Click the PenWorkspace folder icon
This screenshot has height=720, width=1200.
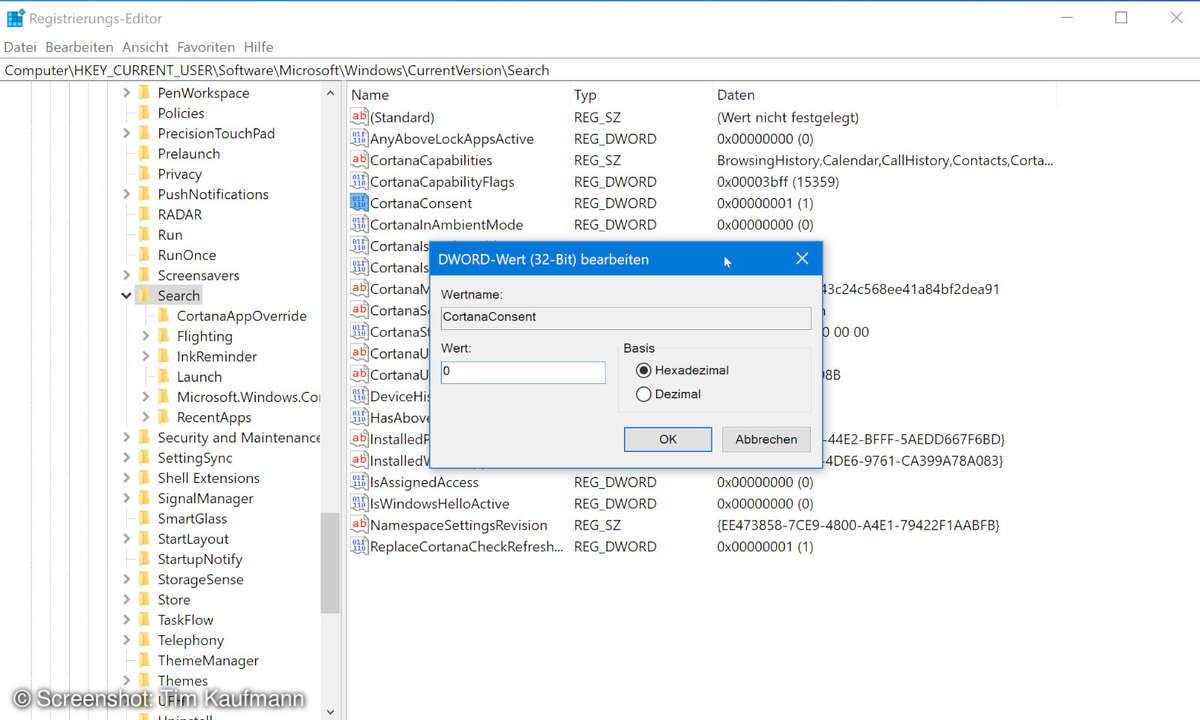pyautogui.click(x=145, y=92)
